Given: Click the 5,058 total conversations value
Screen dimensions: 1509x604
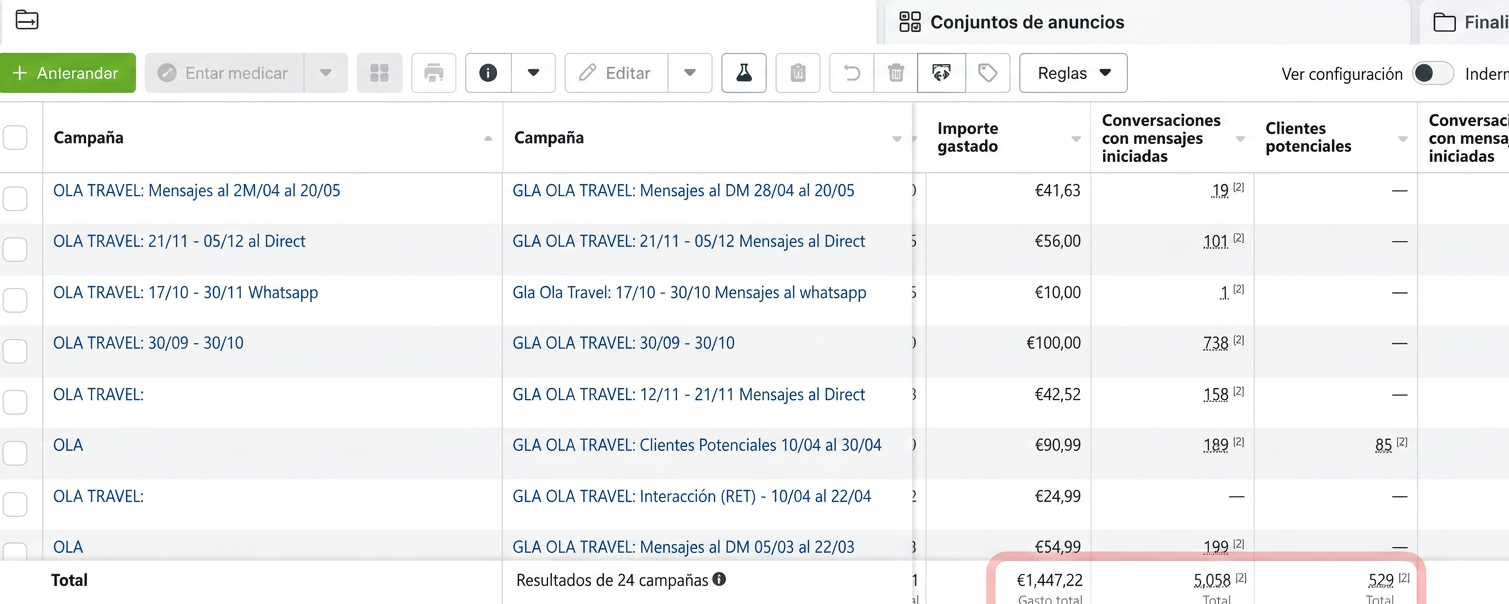Looking at the screenshot, I should coord(1212,580).
